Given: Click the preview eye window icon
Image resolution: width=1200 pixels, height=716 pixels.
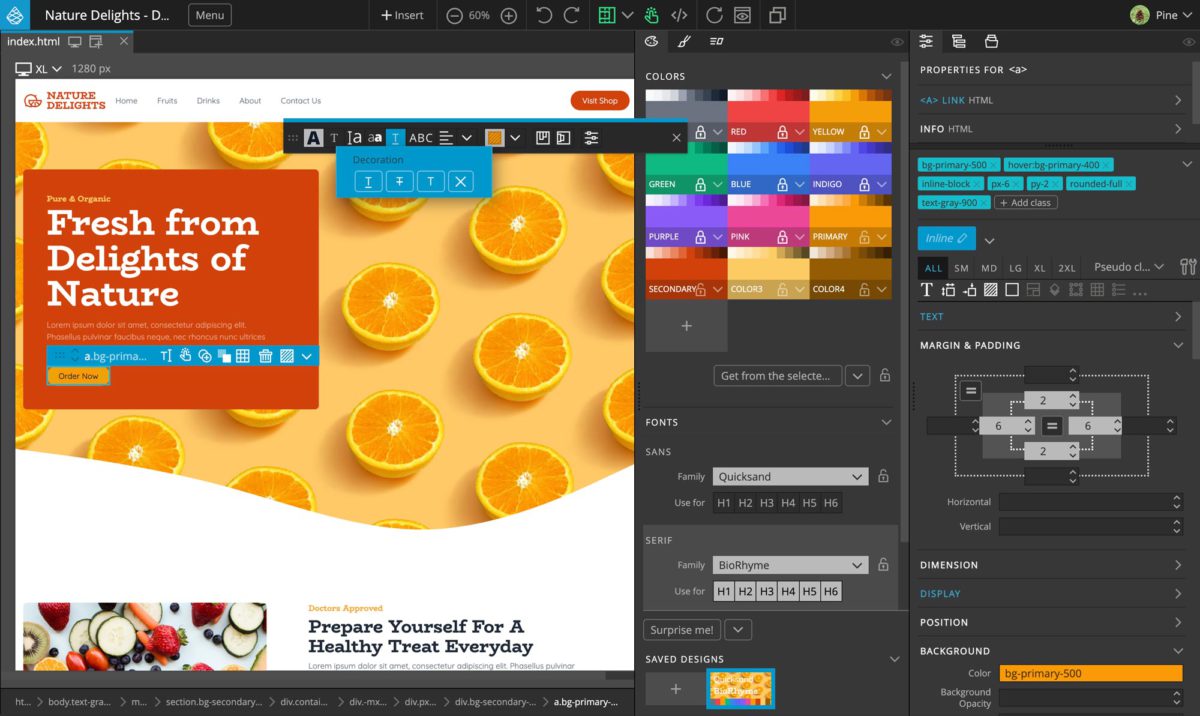Looking at the screenshot, I should (x=742, y=15).
